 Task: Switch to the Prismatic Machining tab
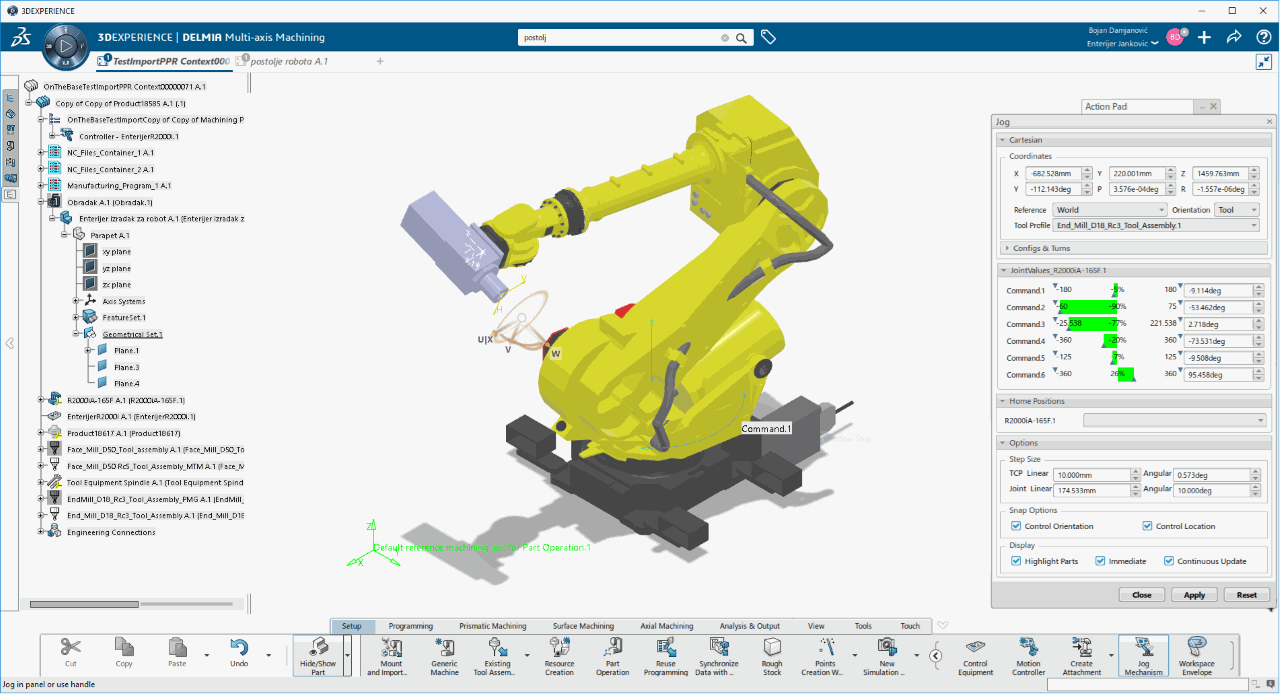click(492, 626)
